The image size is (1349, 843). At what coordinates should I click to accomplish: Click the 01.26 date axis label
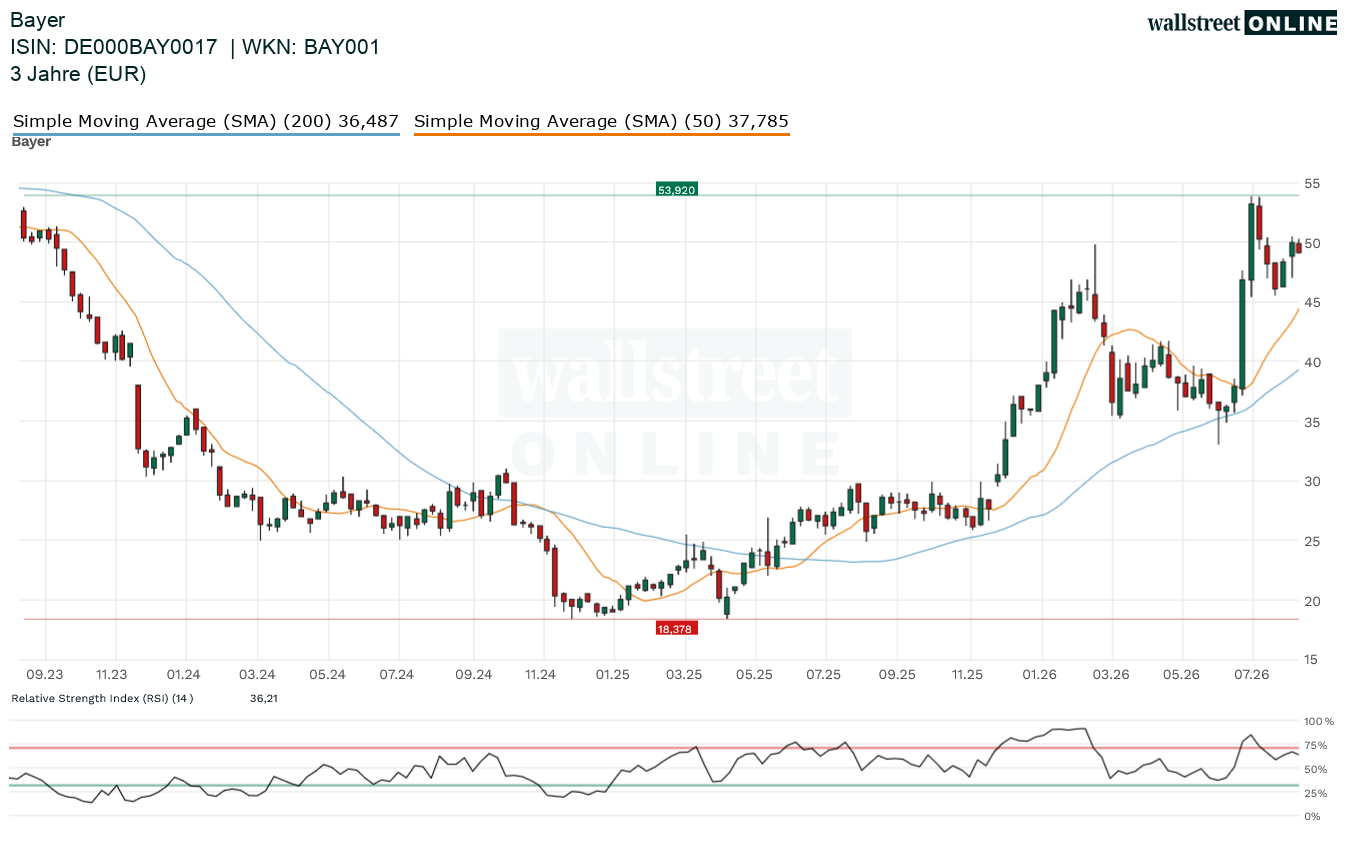click(x=1041, y=674)
